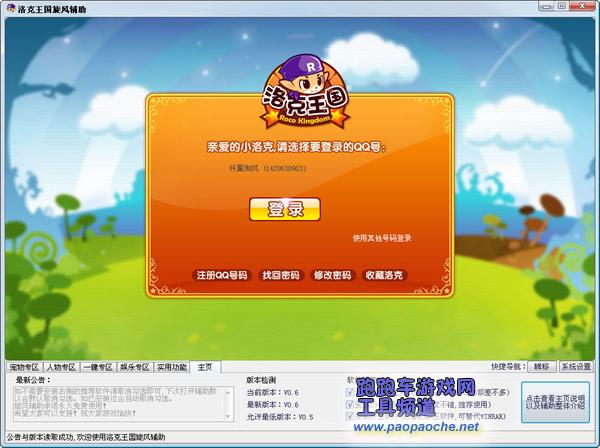
Task: Click 找回密码 button
Action: pyautogui.click(x=281, y=275)
